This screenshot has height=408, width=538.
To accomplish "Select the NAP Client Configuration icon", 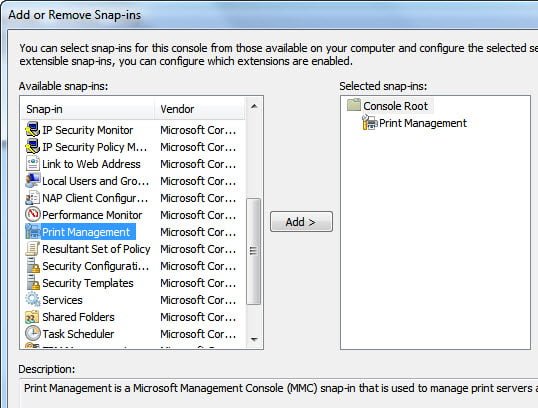I will click(x=33, y=198).
